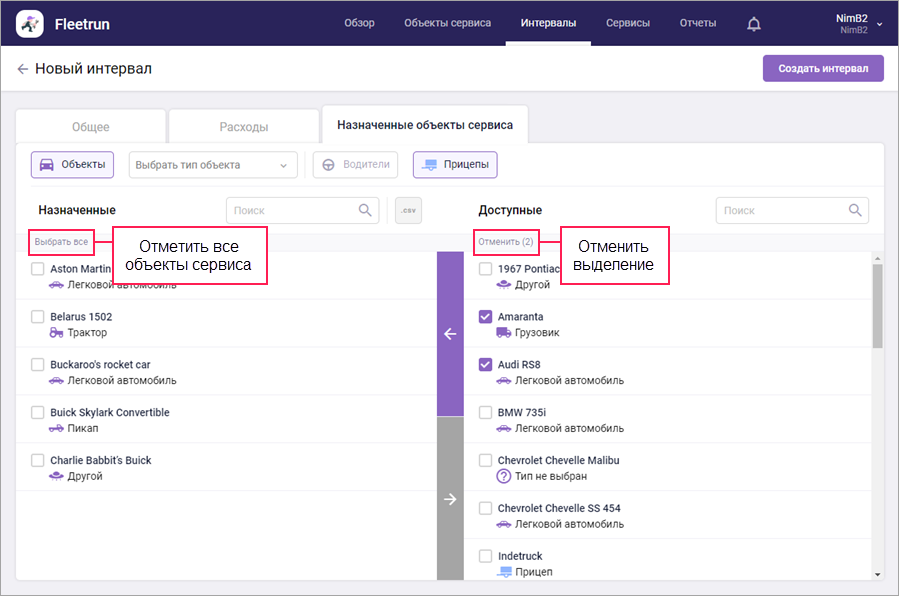Screen dimensions: 899x596
Task: Click the left arrow to assign selected objects
Action: pos(450,334)
